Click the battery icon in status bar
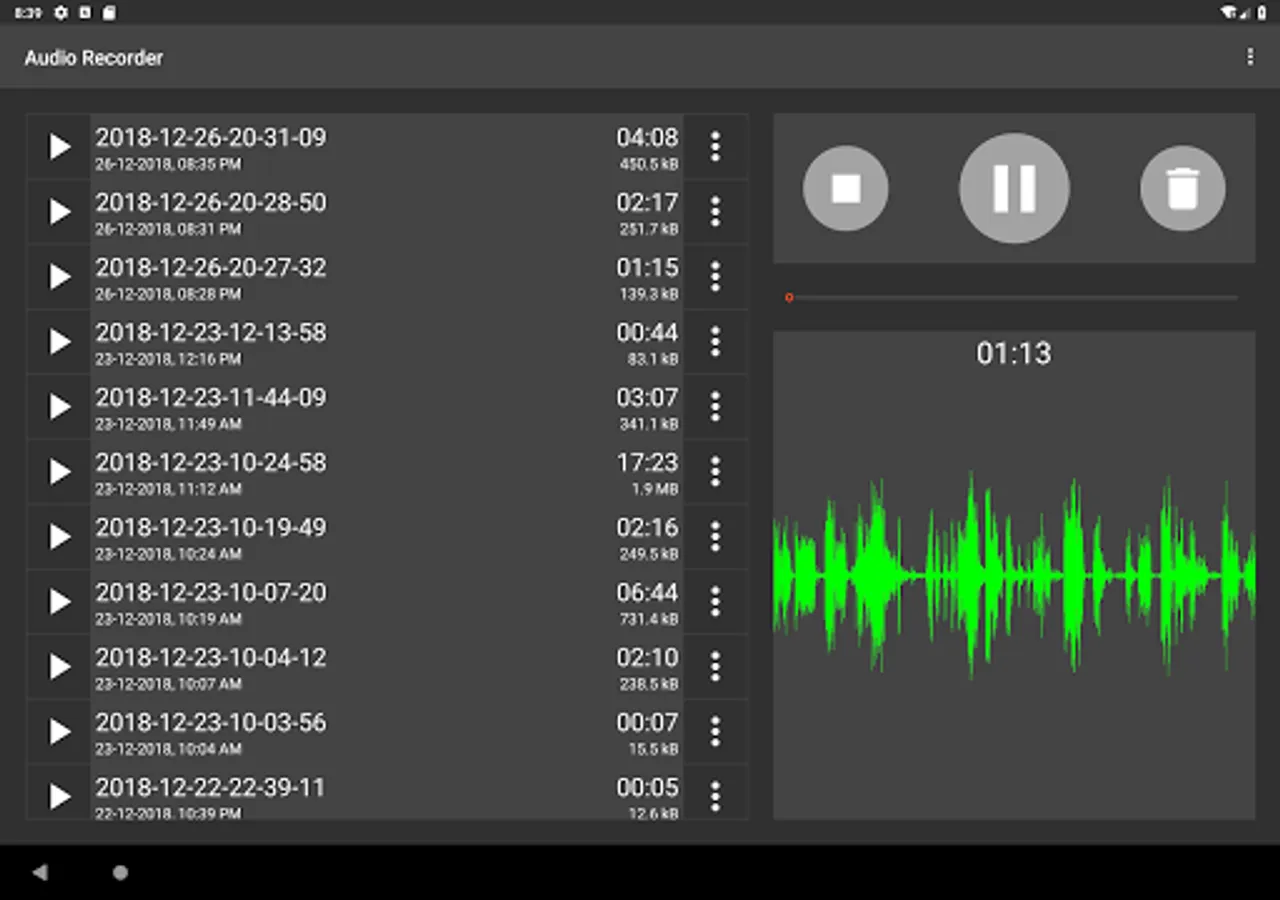 pyautogui.click(x=1261, y=13)
